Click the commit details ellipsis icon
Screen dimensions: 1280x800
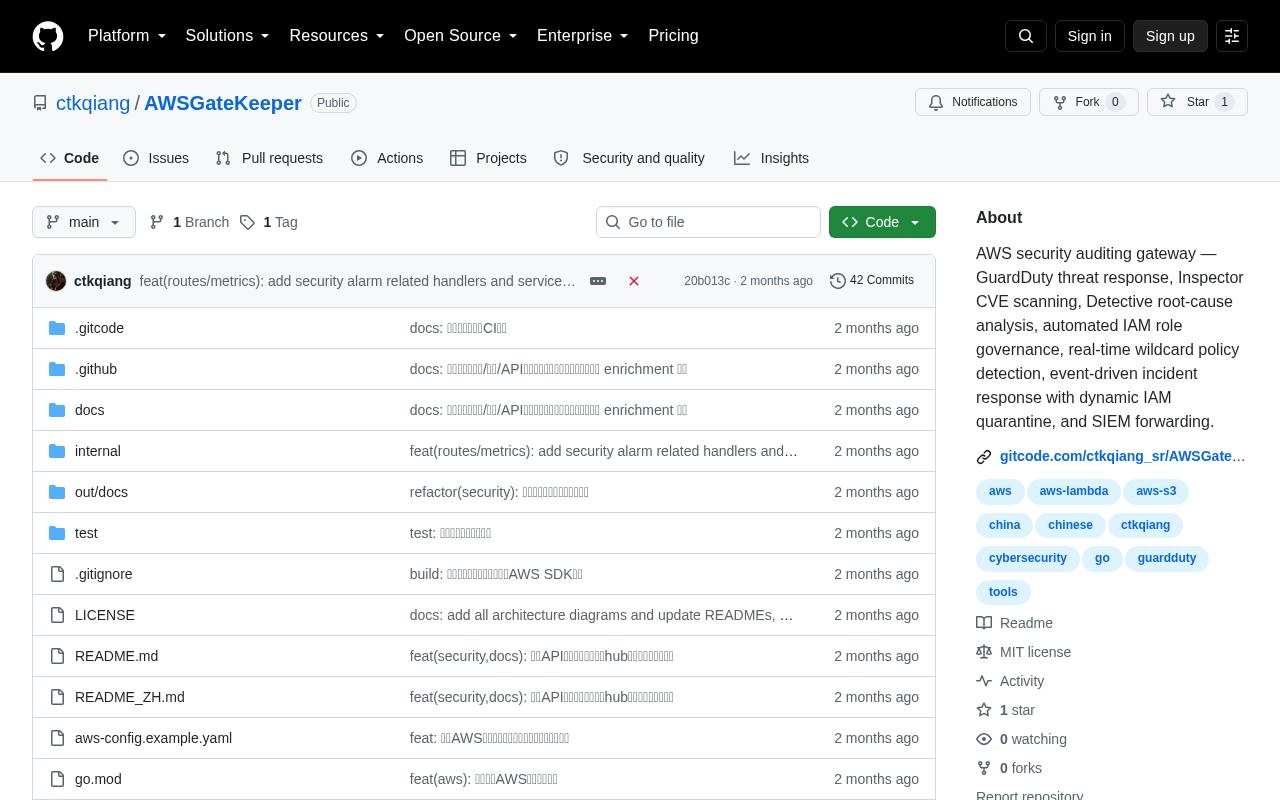coord(598,281)
